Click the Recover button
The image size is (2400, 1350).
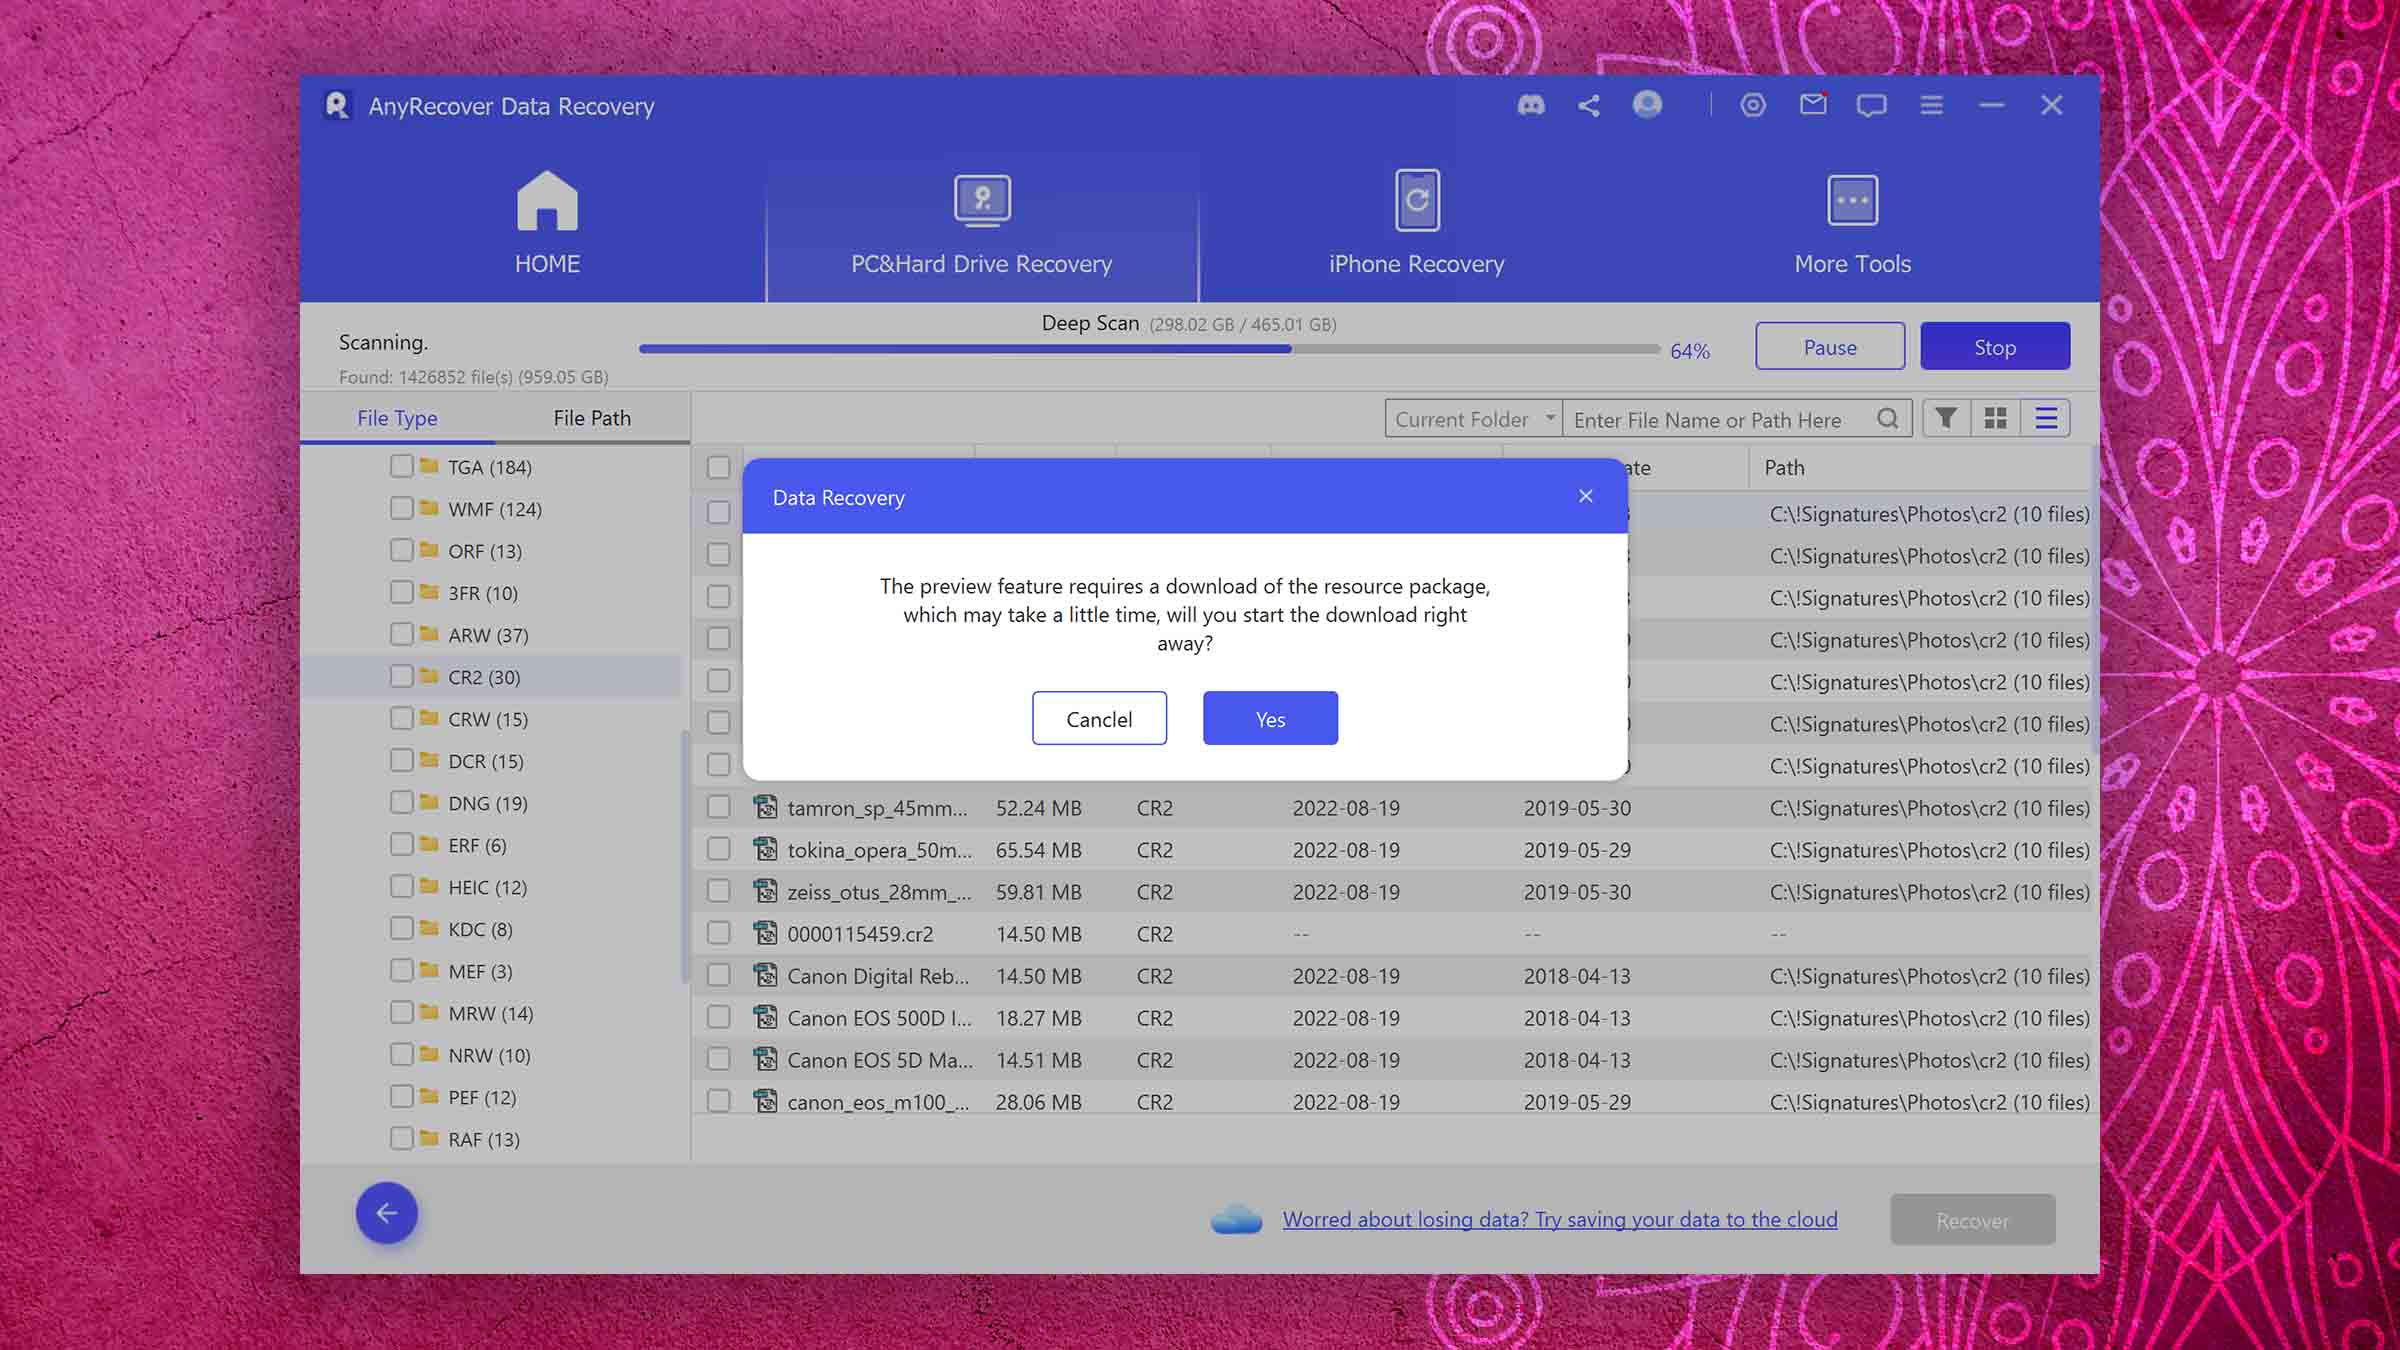[x=1972, y=1220]
